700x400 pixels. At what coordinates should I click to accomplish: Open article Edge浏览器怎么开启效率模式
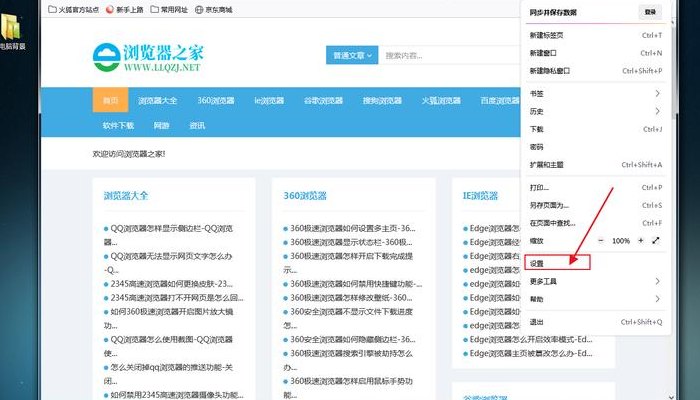point(531,339)
